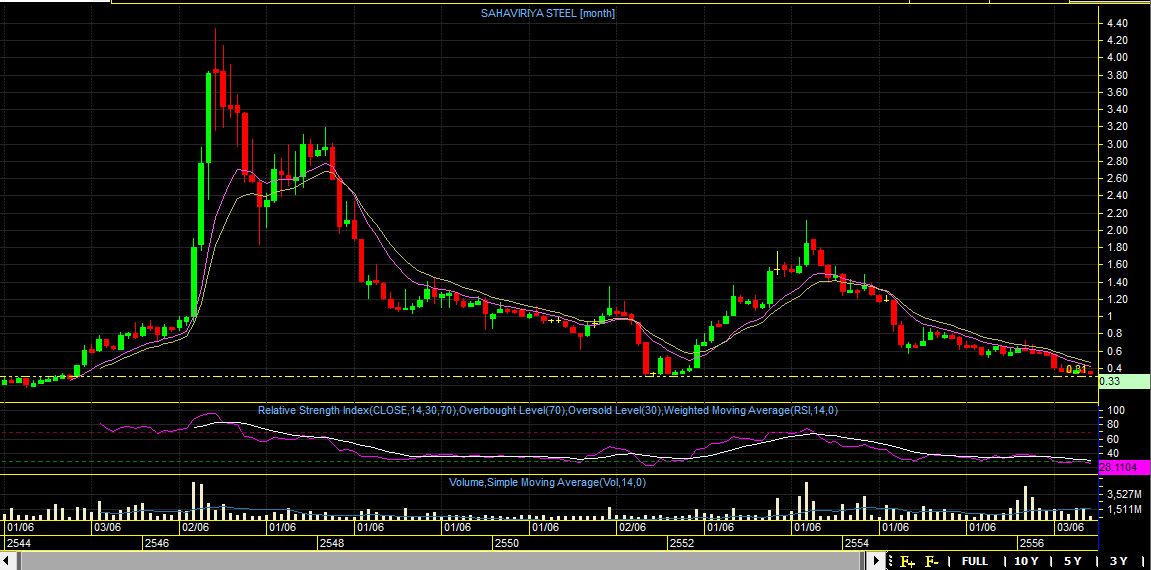The image size is (1151, 570).
Task: Click the 03/06 date label above 2556
Action: tap(1070, 527)
